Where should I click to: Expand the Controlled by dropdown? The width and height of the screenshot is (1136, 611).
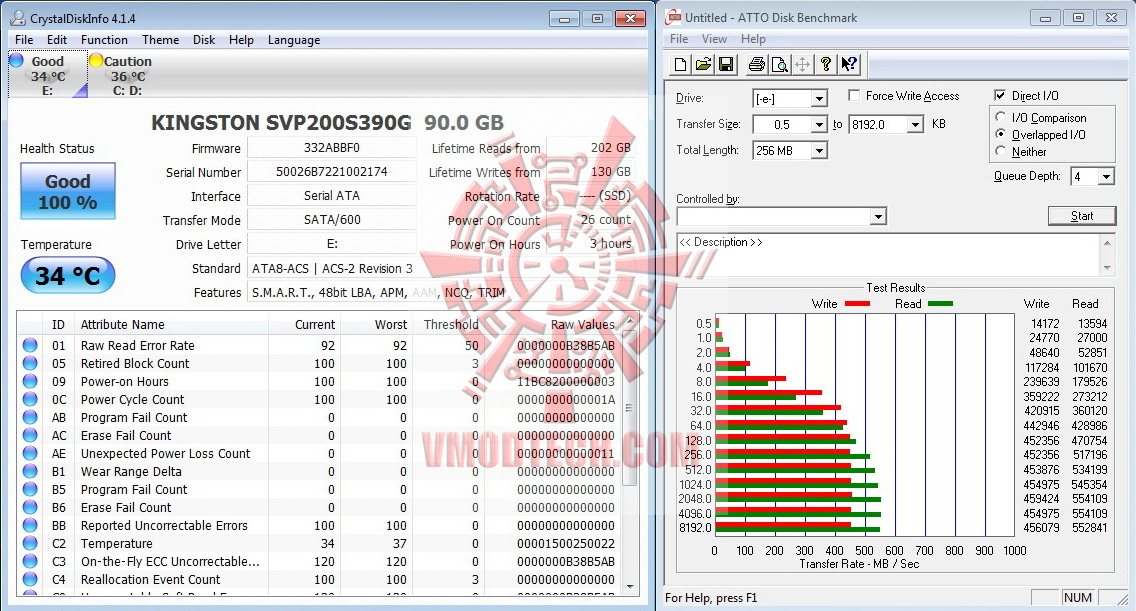click(878, 216)
